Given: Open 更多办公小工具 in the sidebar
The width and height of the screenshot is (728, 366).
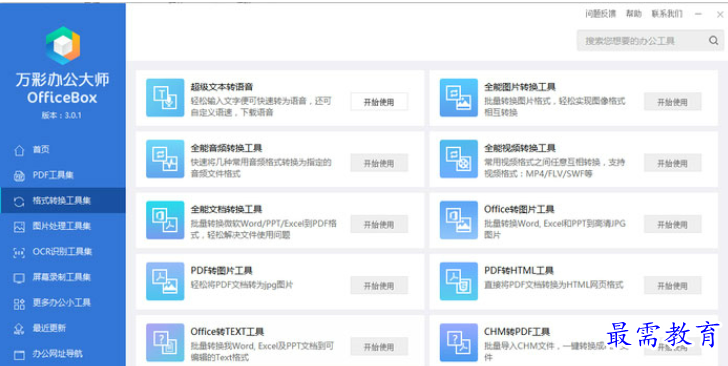Looking at the screenshot, I should [x=63, y=303].
